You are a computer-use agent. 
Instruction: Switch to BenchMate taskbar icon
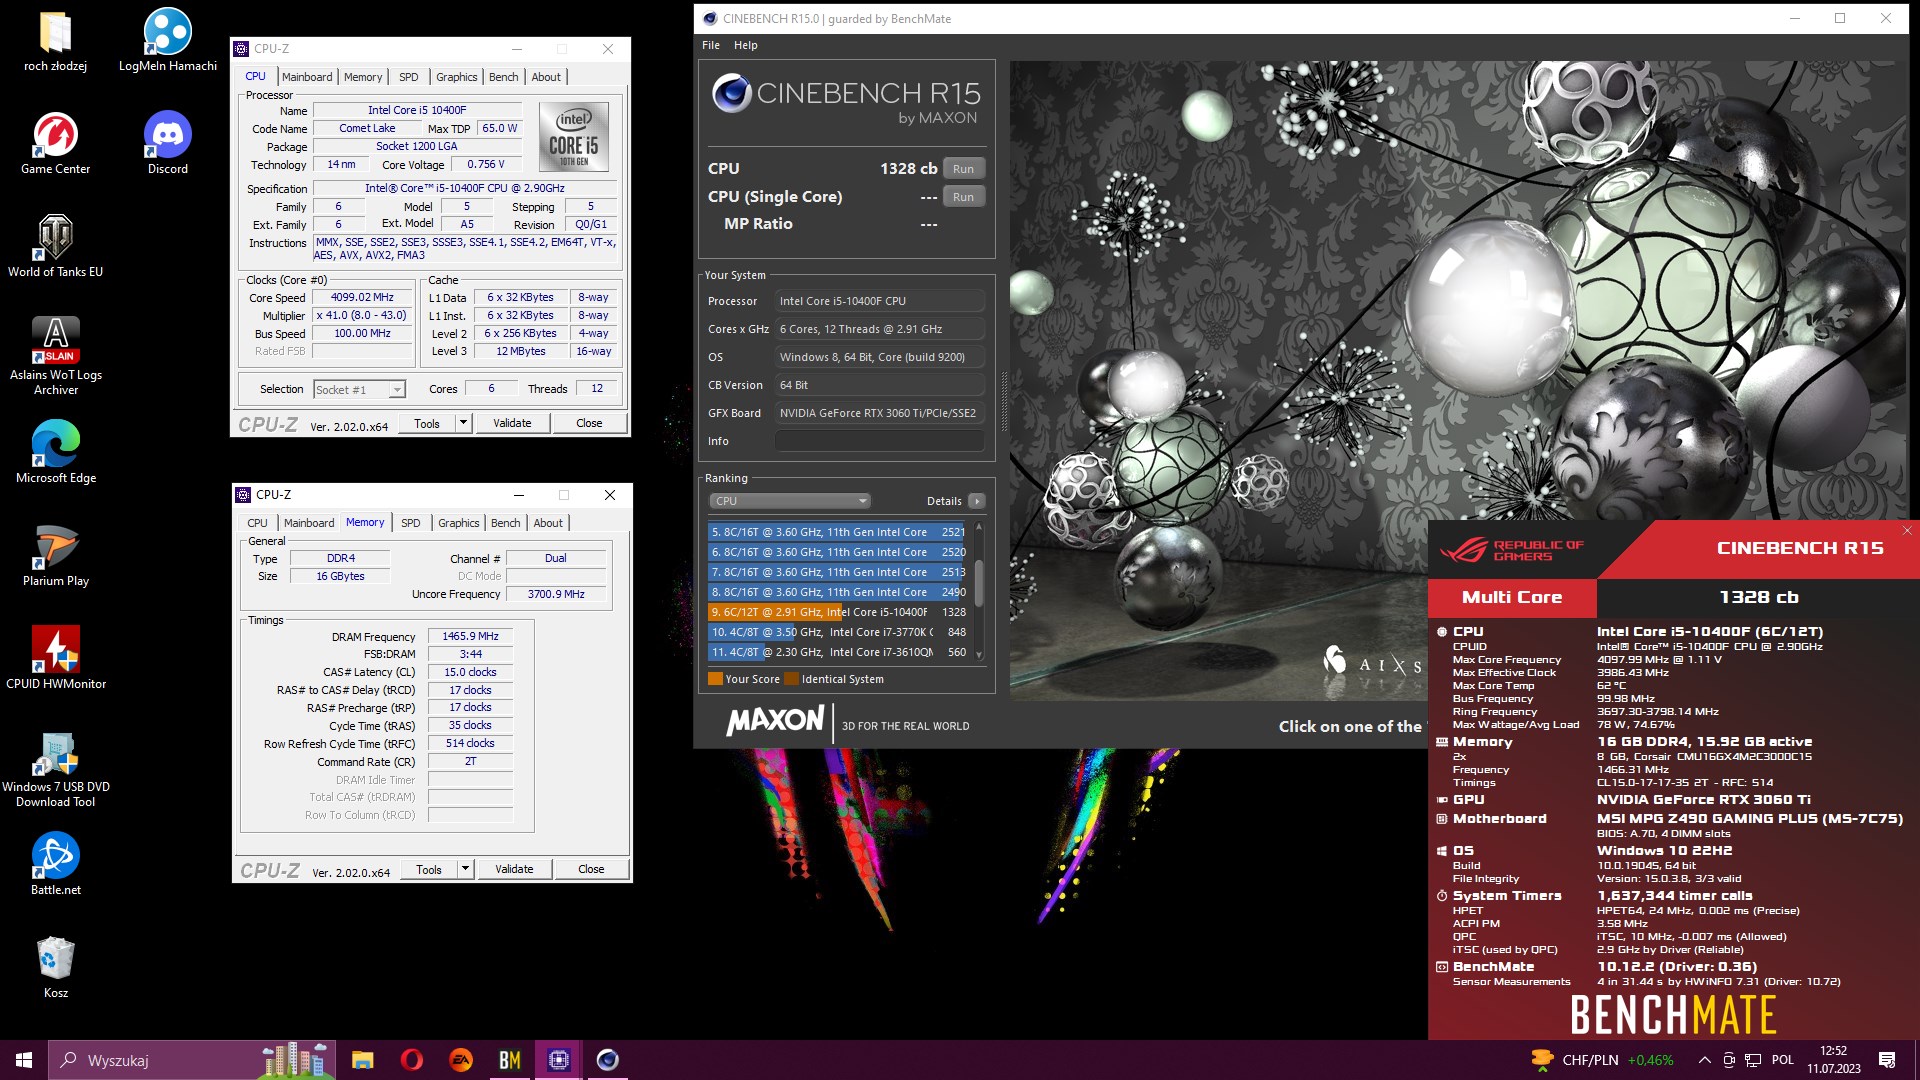coord(509,1060)
